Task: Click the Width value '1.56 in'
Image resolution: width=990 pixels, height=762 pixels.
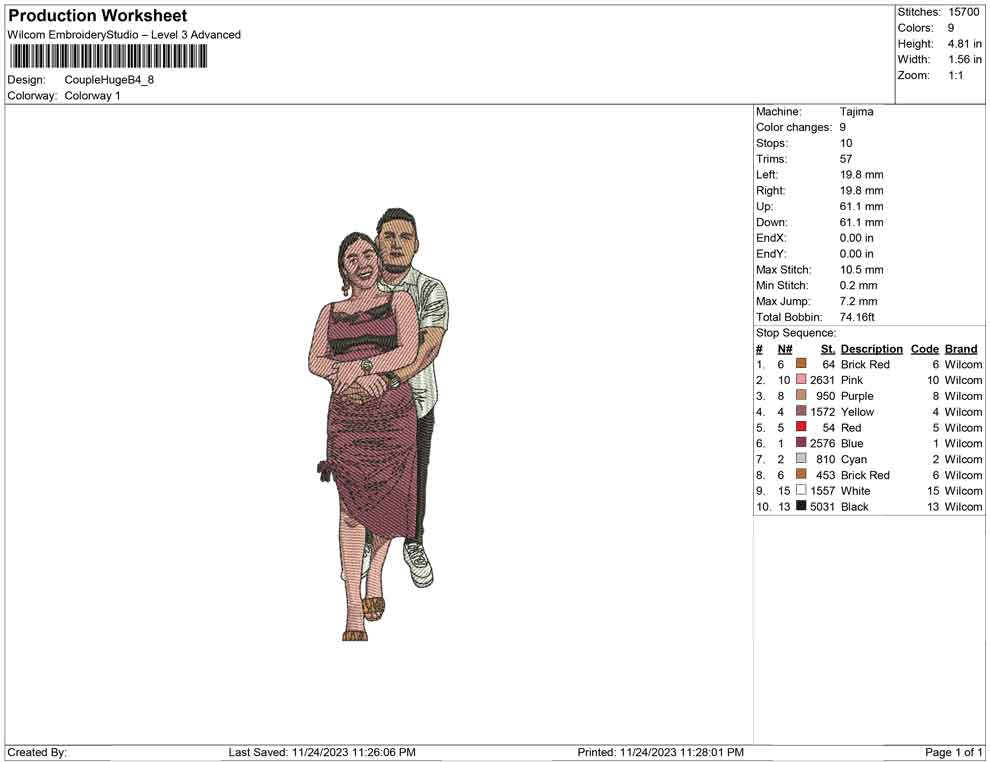Action: [x=964, y=59]
